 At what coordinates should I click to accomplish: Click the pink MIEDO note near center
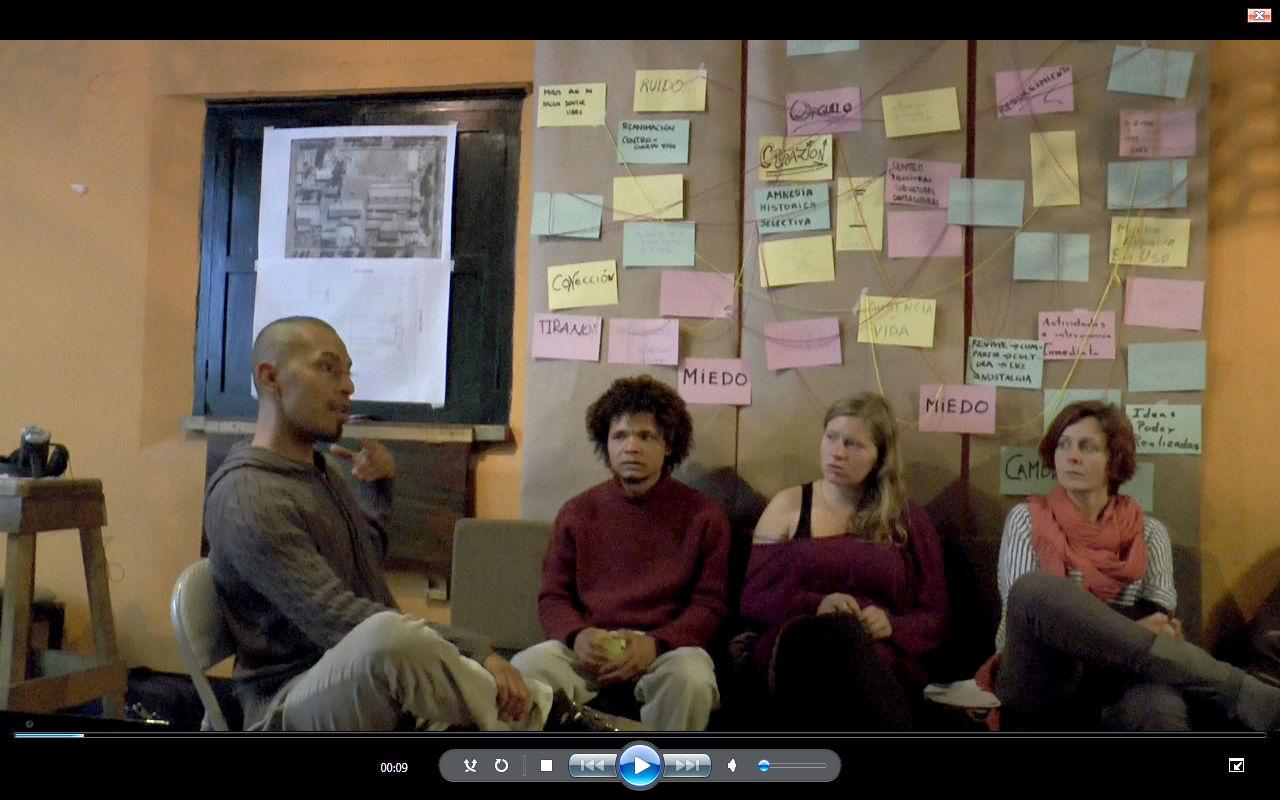(714, 380)
